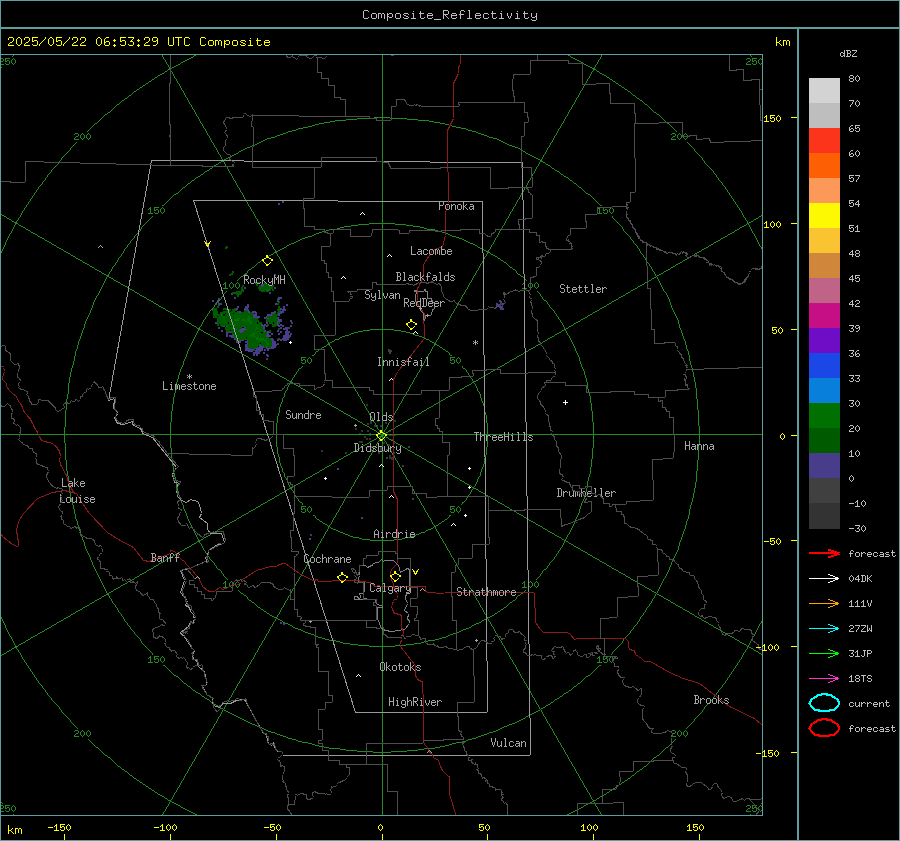
Task: Click the yellow diamond marker near RockyMH
Action: (x=267, y=261)
